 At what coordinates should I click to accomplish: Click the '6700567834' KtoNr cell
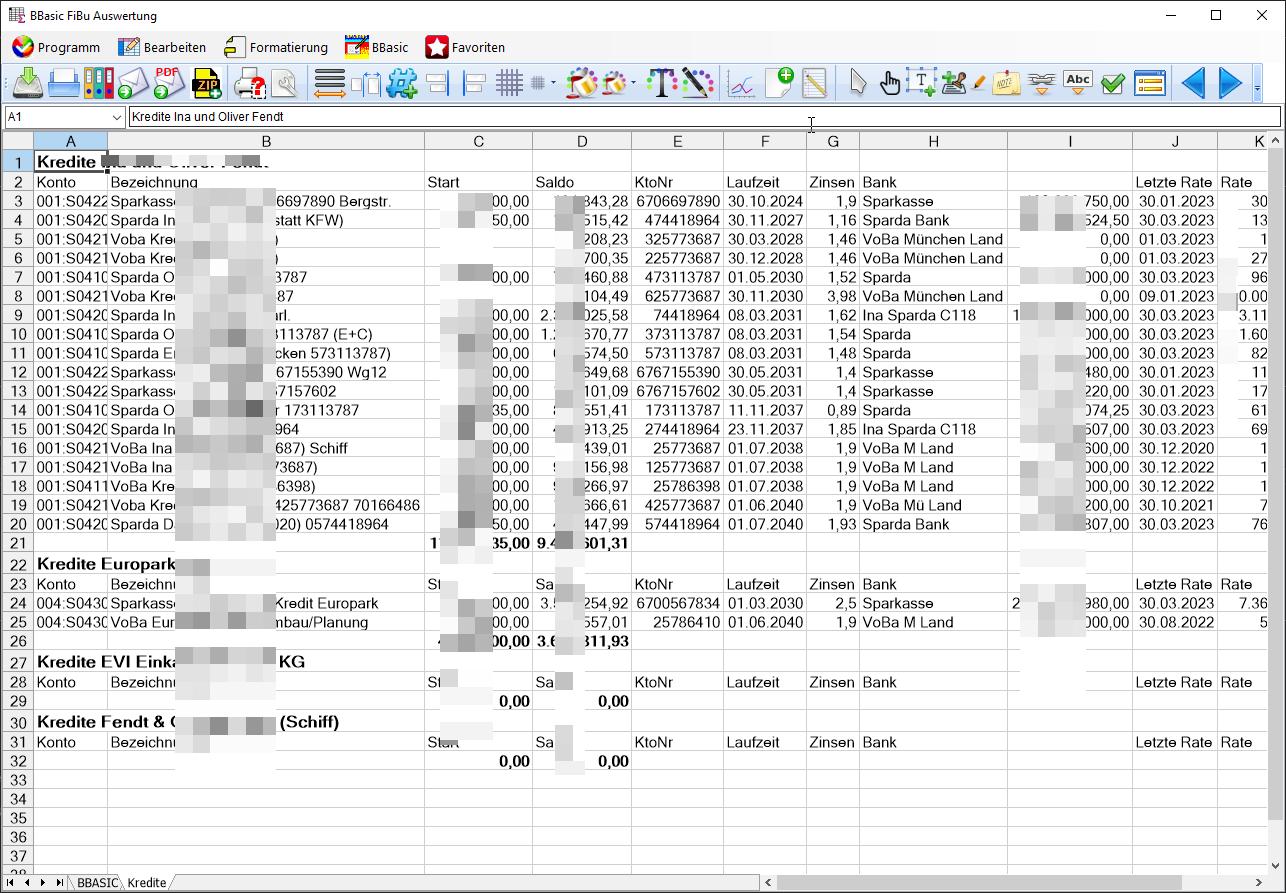tap(677, 603)
